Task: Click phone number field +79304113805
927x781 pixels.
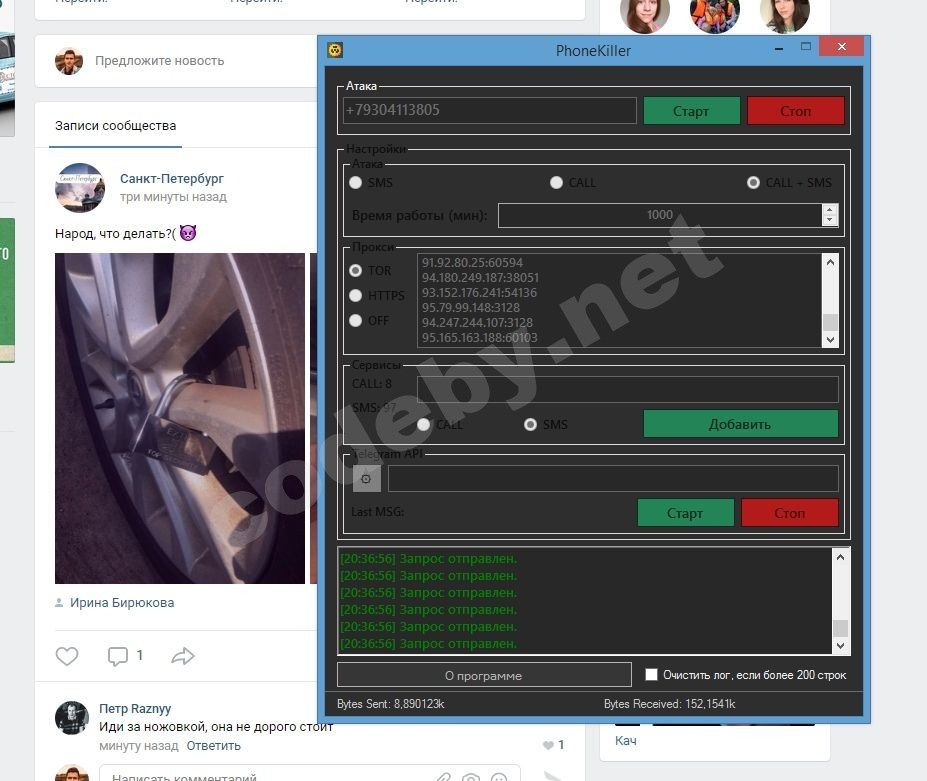Action: coord(490,111)
